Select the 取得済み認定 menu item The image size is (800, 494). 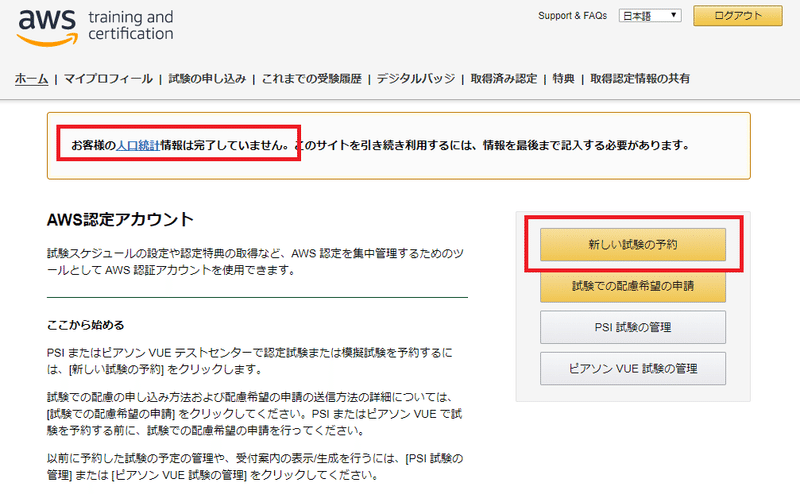504,79
